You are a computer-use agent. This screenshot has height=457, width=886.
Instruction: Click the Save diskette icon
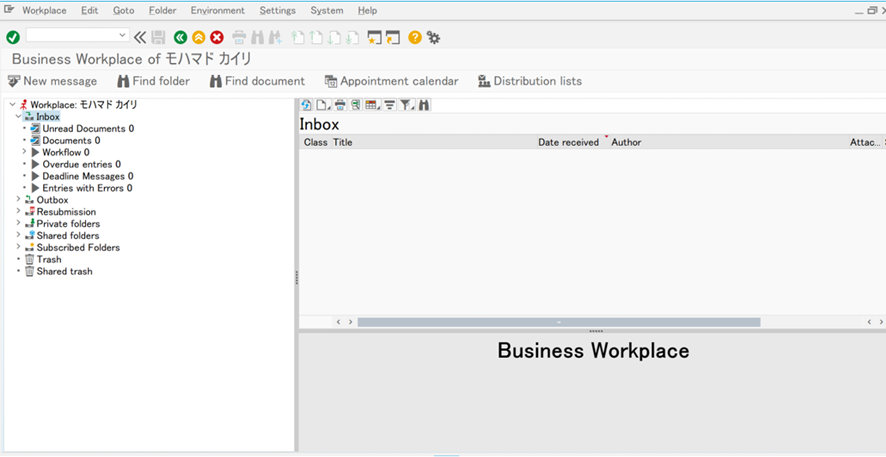coord(159,37)
